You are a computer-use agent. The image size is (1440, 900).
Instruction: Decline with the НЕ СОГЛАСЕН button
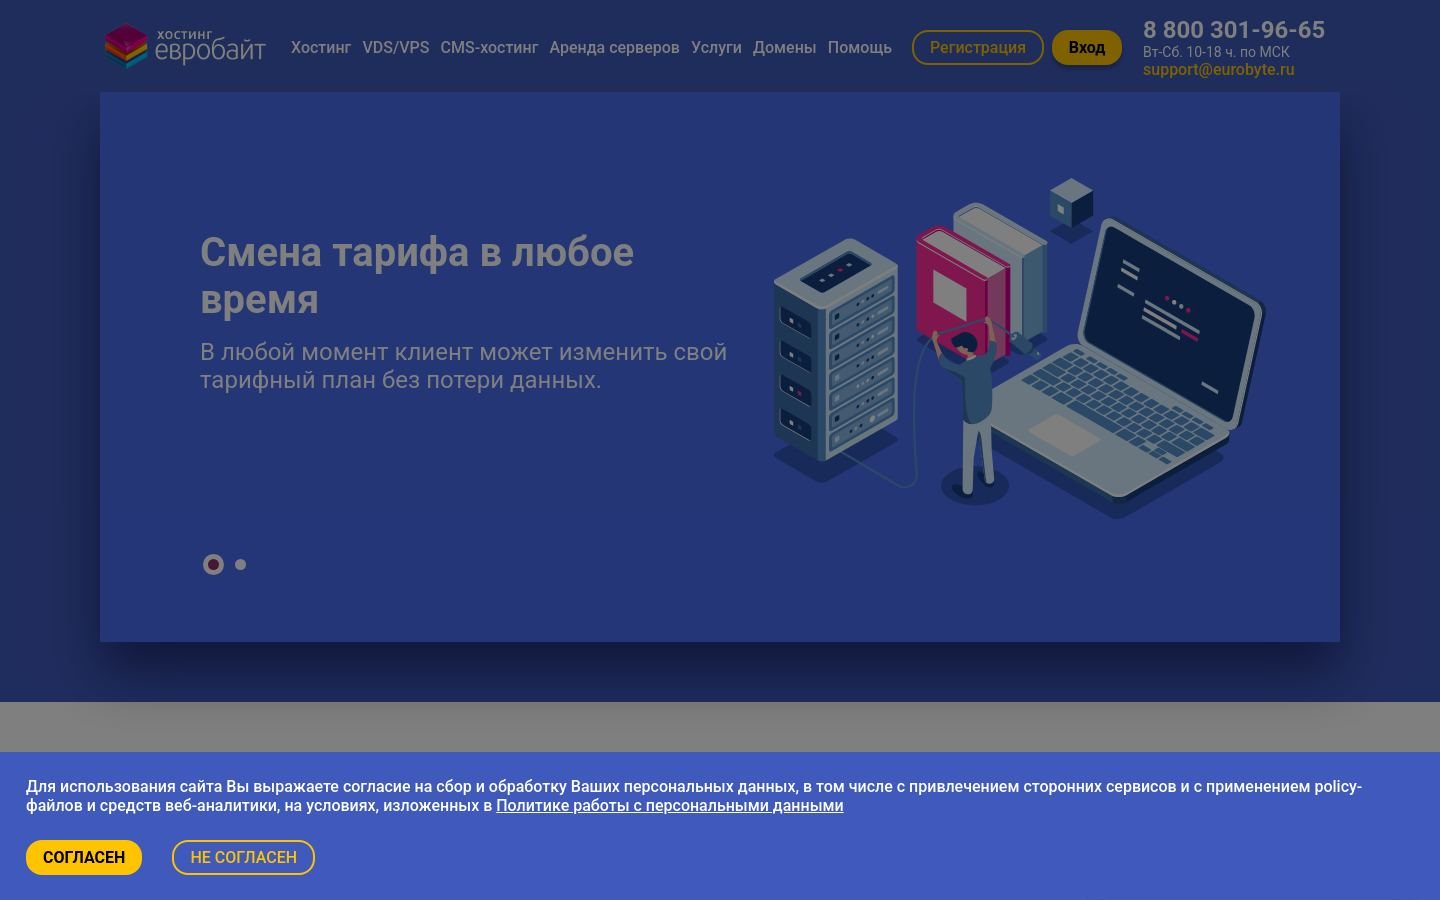(x=243, y=857)
